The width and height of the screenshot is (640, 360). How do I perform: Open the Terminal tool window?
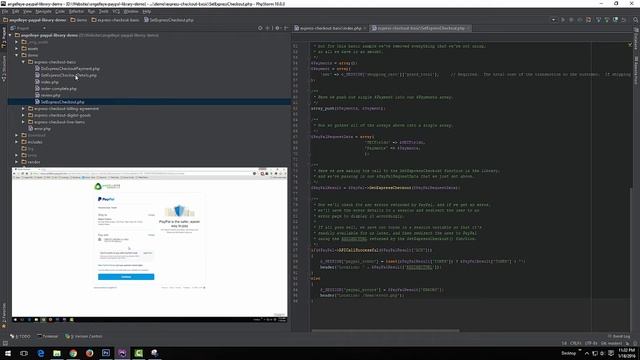coord(48,336)
